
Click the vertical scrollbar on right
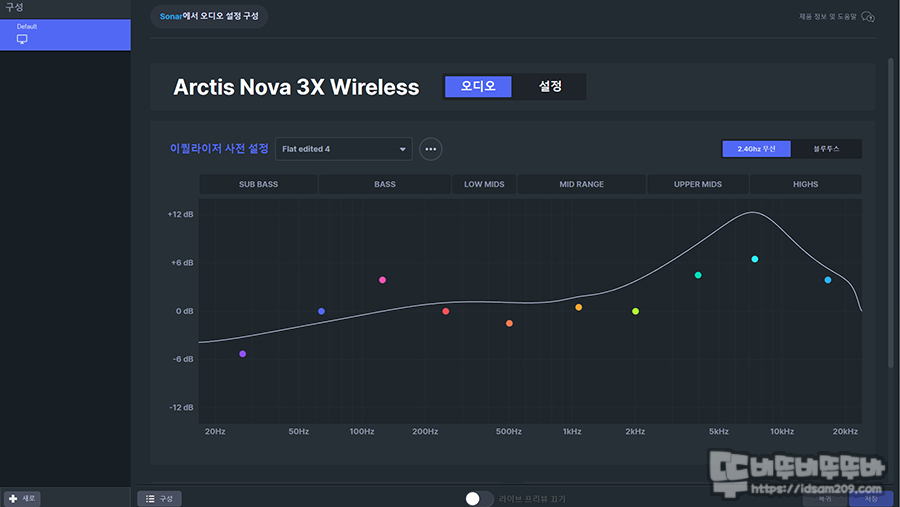pos(891,212)
